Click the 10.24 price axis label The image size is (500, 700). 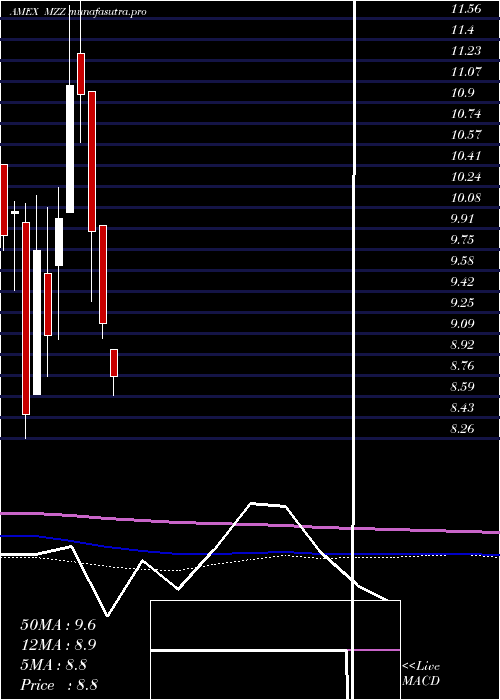coord(466,177)
